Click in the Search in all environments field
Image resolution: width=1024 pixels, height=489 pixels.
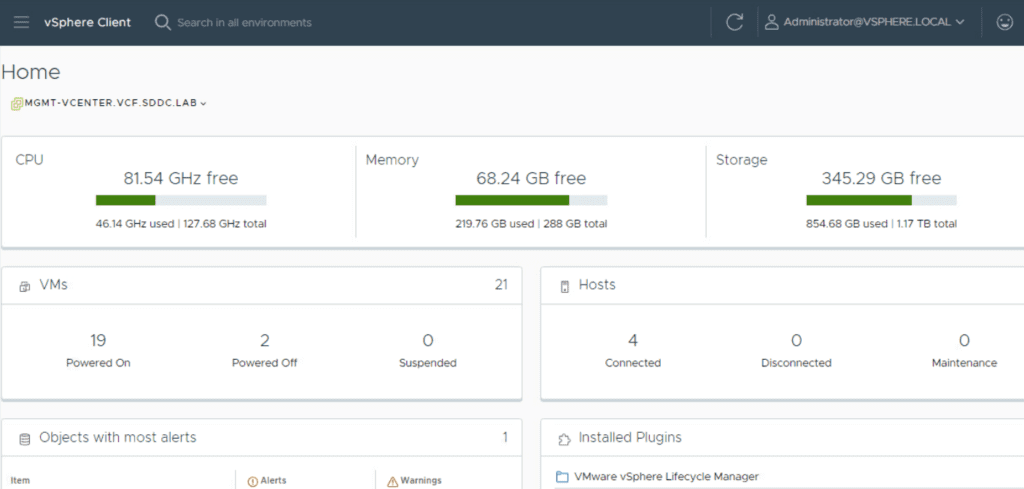(x=244, y=22)
